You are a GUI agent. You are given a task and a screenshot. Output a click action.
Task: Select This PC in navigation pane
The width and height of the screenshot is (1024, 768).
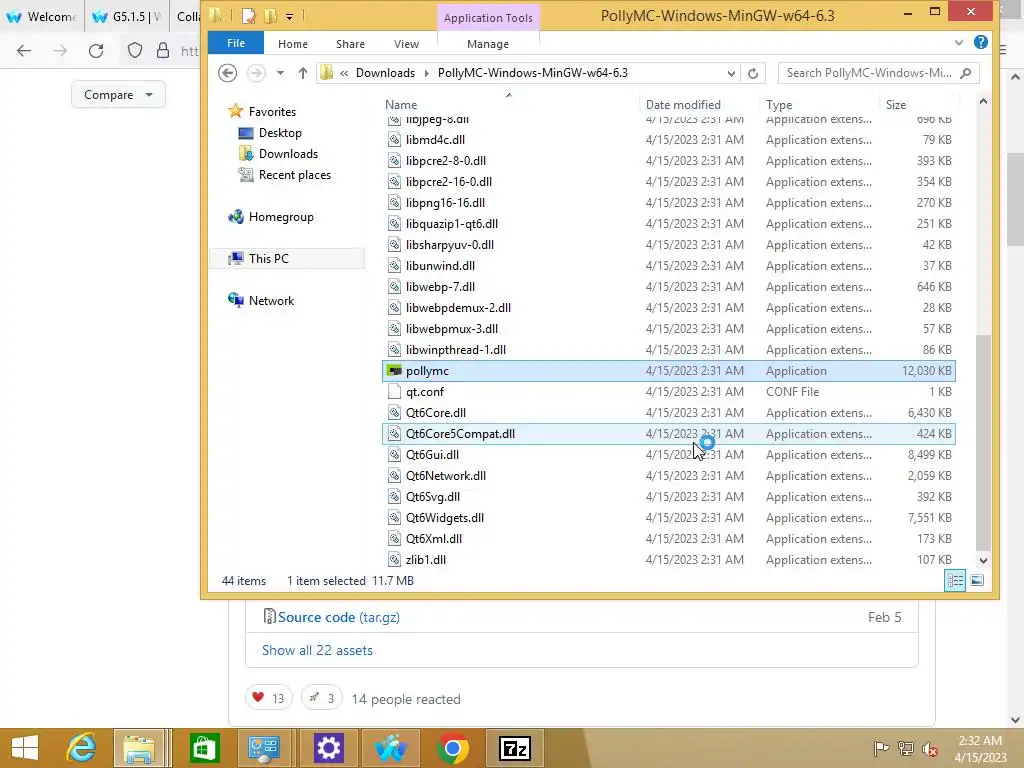click(x=287, y=259)
